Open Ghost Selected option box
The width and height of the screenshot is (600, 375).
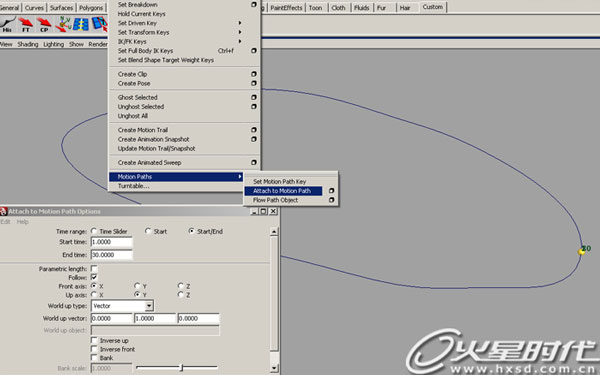[254, 97]
